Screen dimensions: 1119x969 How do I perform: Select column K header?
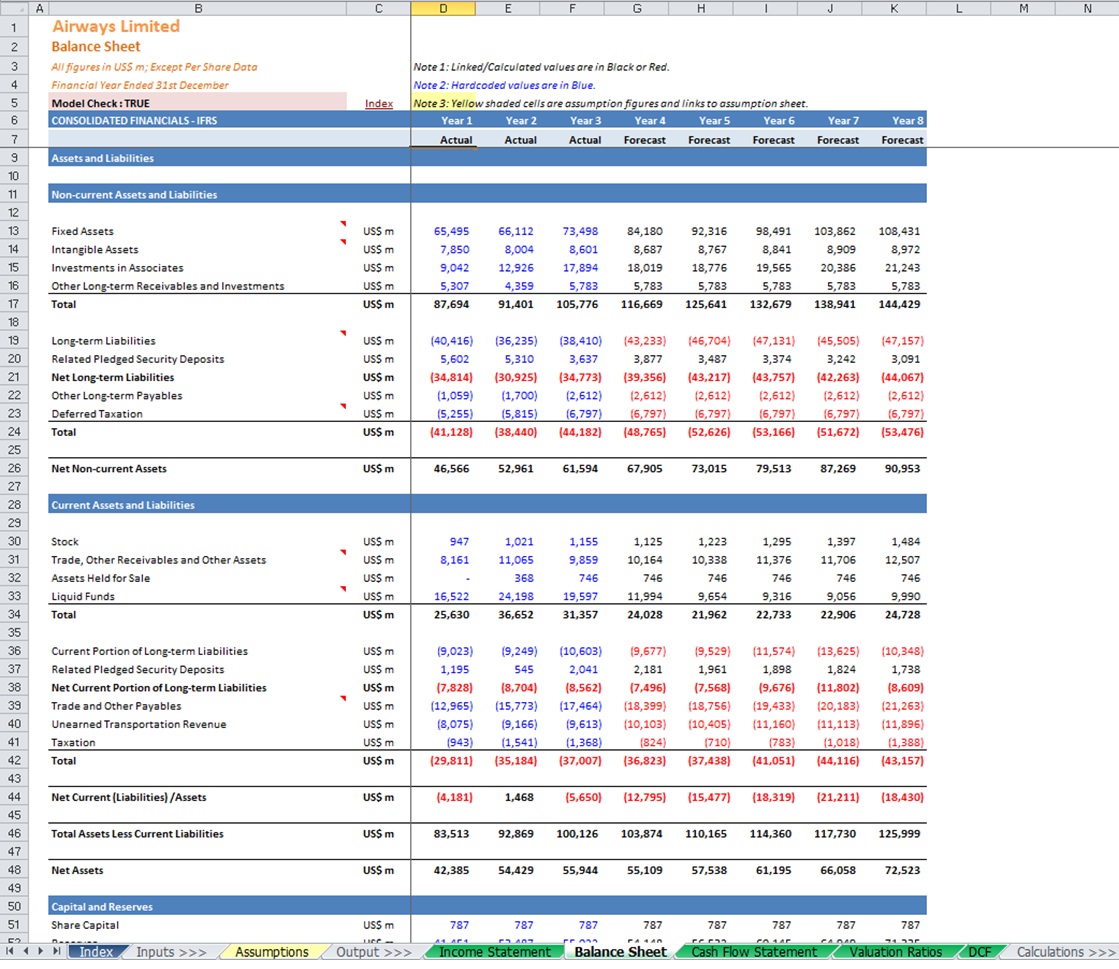pyautogui.click(x=894, y=9)
